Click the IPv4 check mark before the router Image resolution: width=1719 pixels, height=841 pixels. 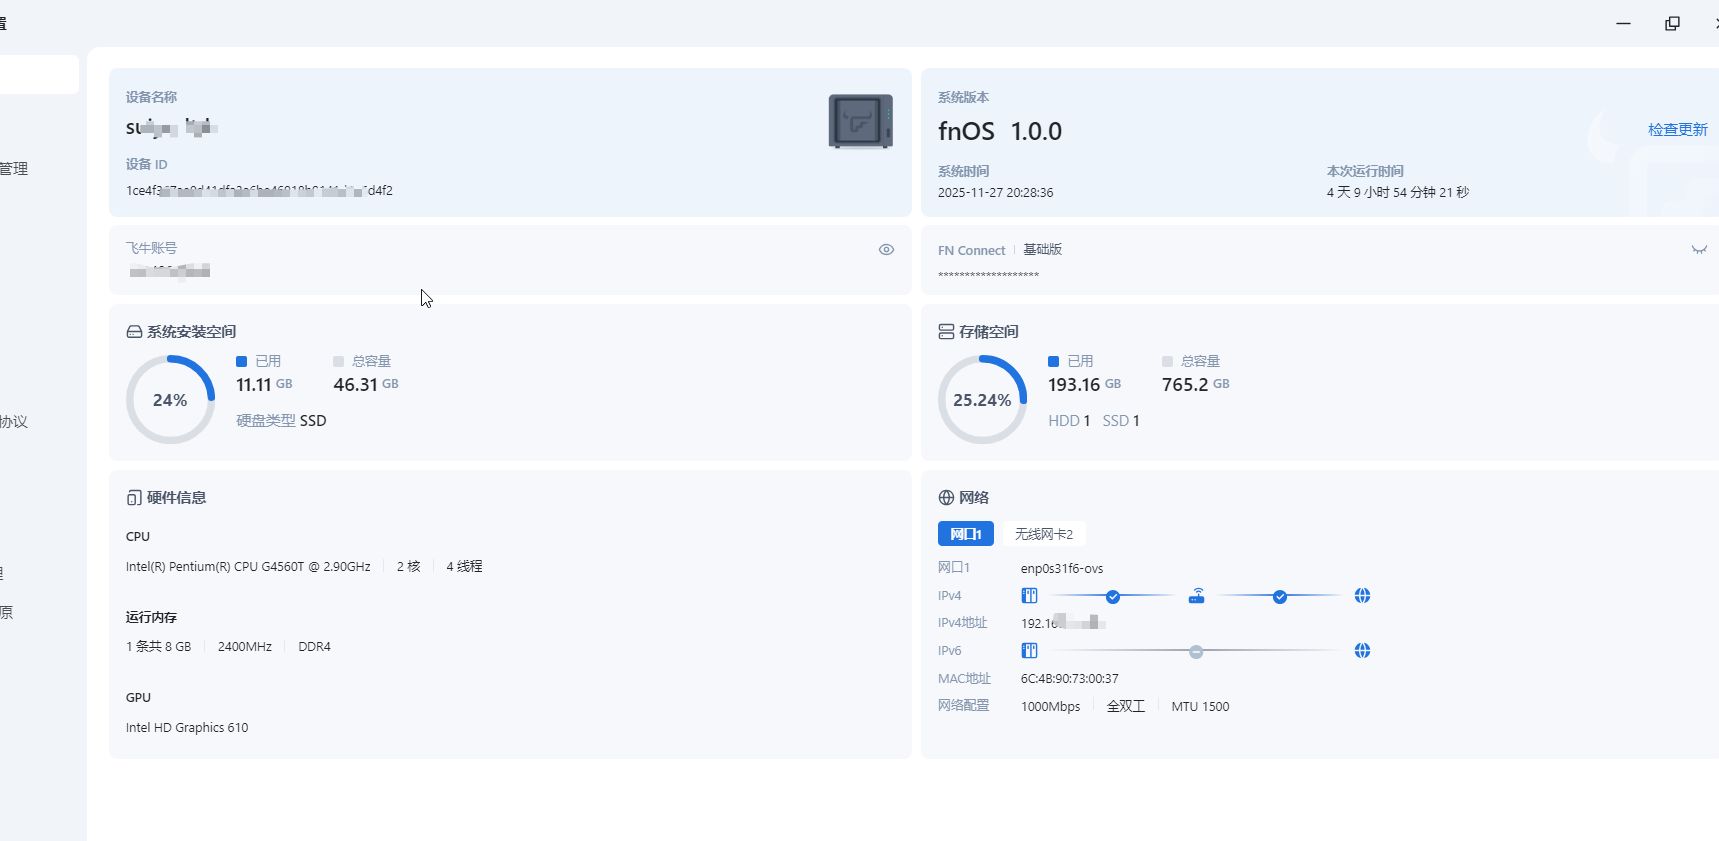[1113, 597]
